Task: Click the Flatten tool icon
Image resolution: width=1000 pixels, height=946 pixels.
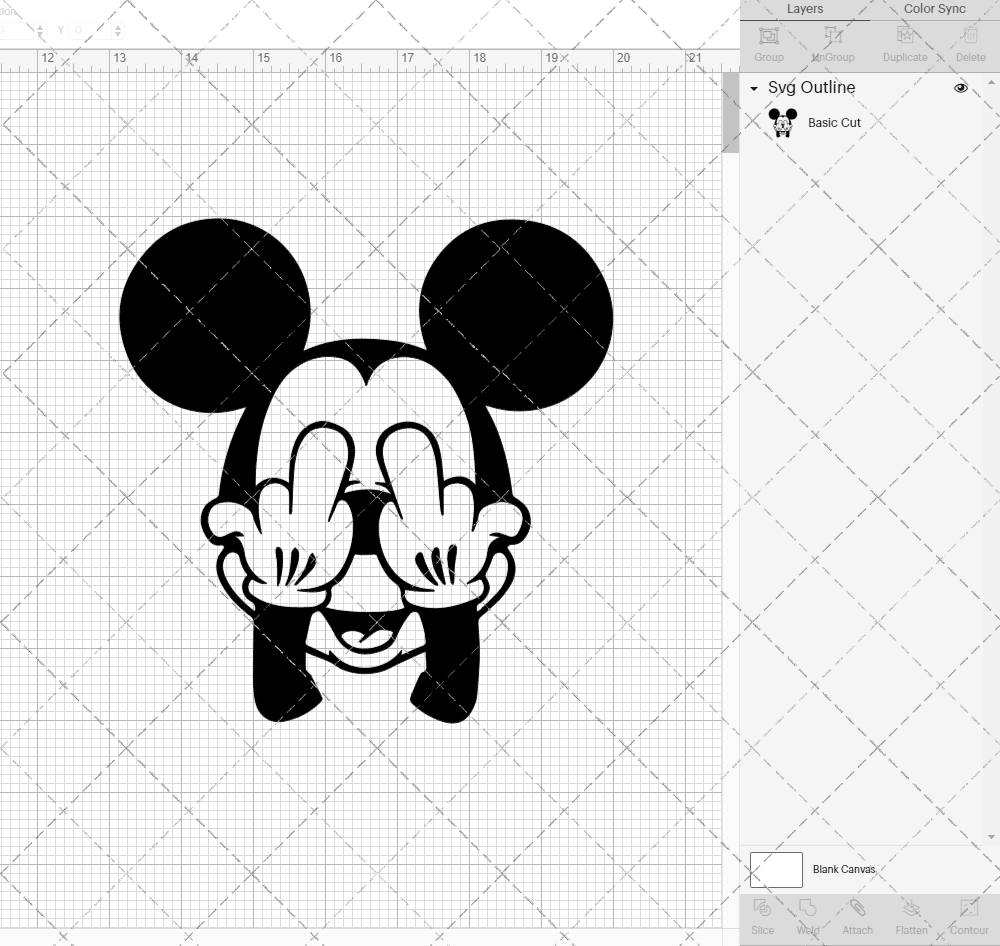Action: (911, 908)
